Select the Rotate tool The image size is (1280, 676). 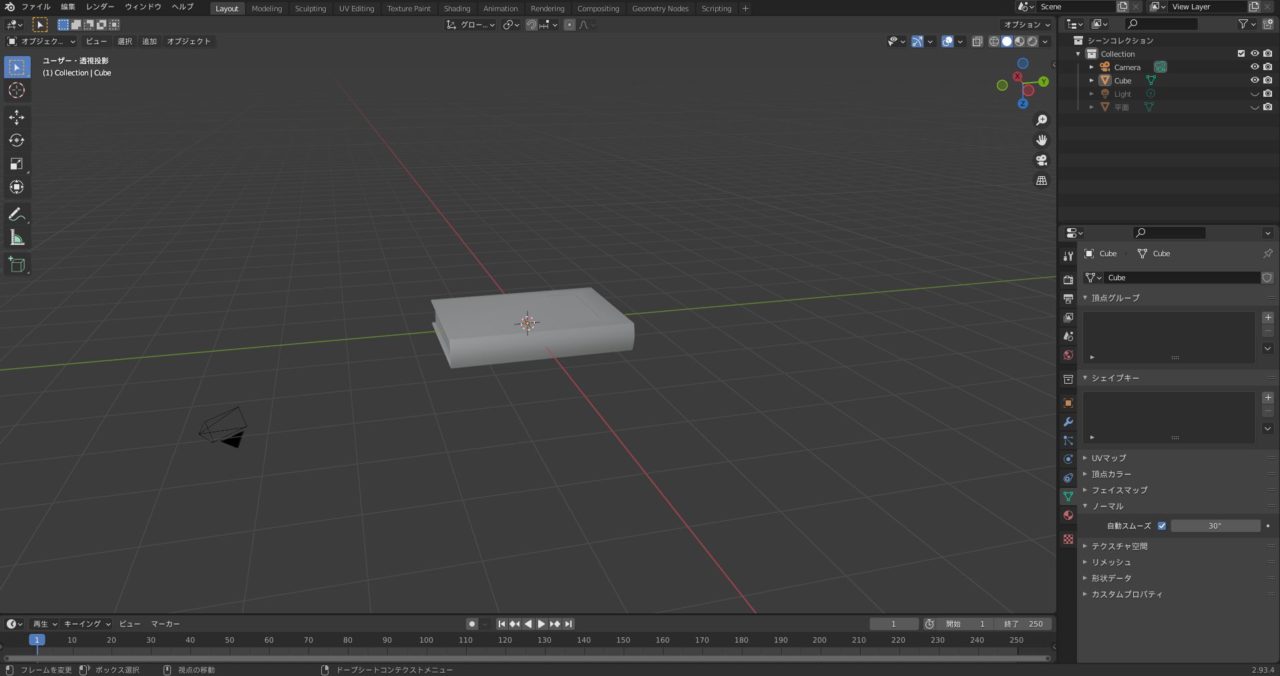point(16,140)
